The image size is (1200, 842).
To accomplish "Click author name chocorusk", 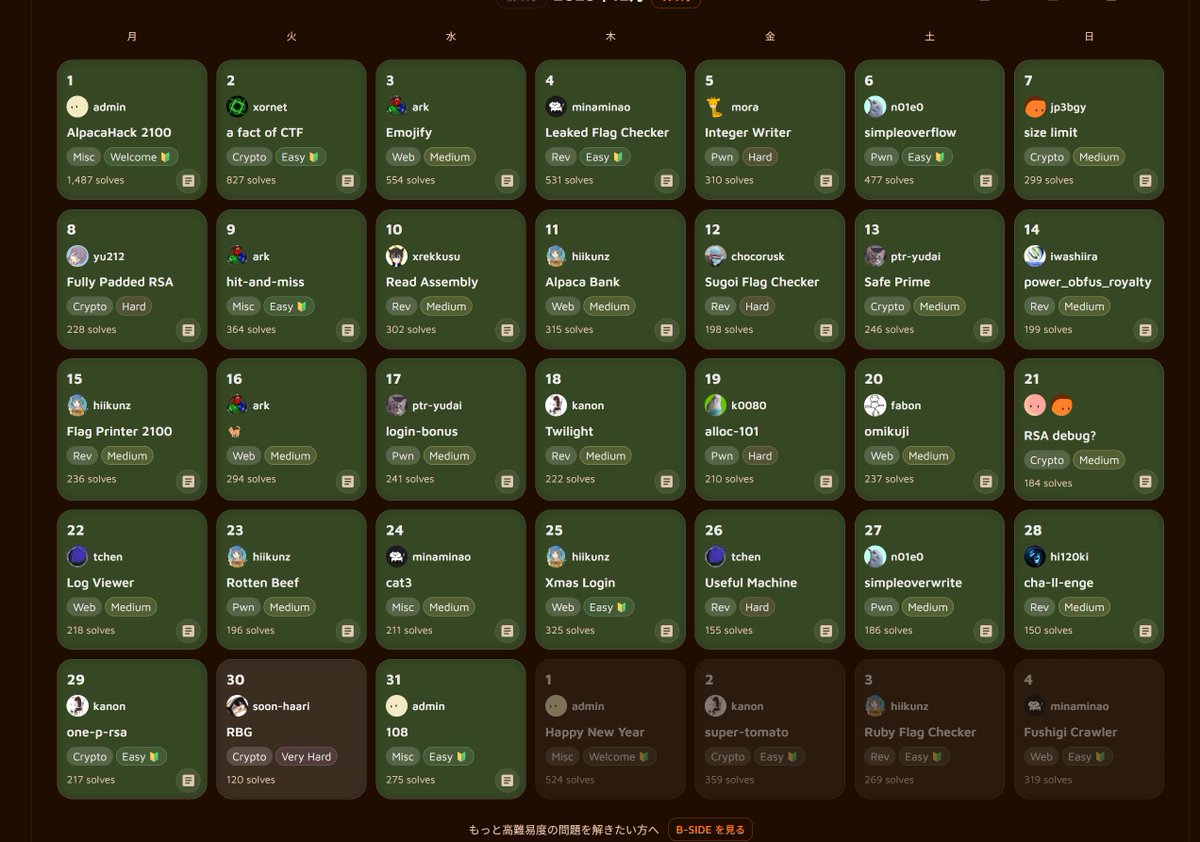I will [x=758, y=257].
